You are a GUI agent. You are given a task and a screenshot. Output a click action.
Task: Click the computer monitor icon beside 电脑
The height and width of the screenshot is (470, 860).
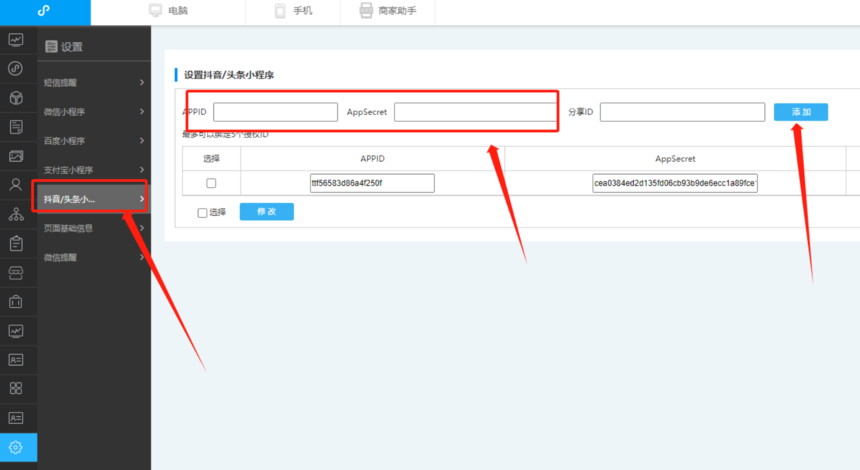pyautogui.click(x=156, y=10)
